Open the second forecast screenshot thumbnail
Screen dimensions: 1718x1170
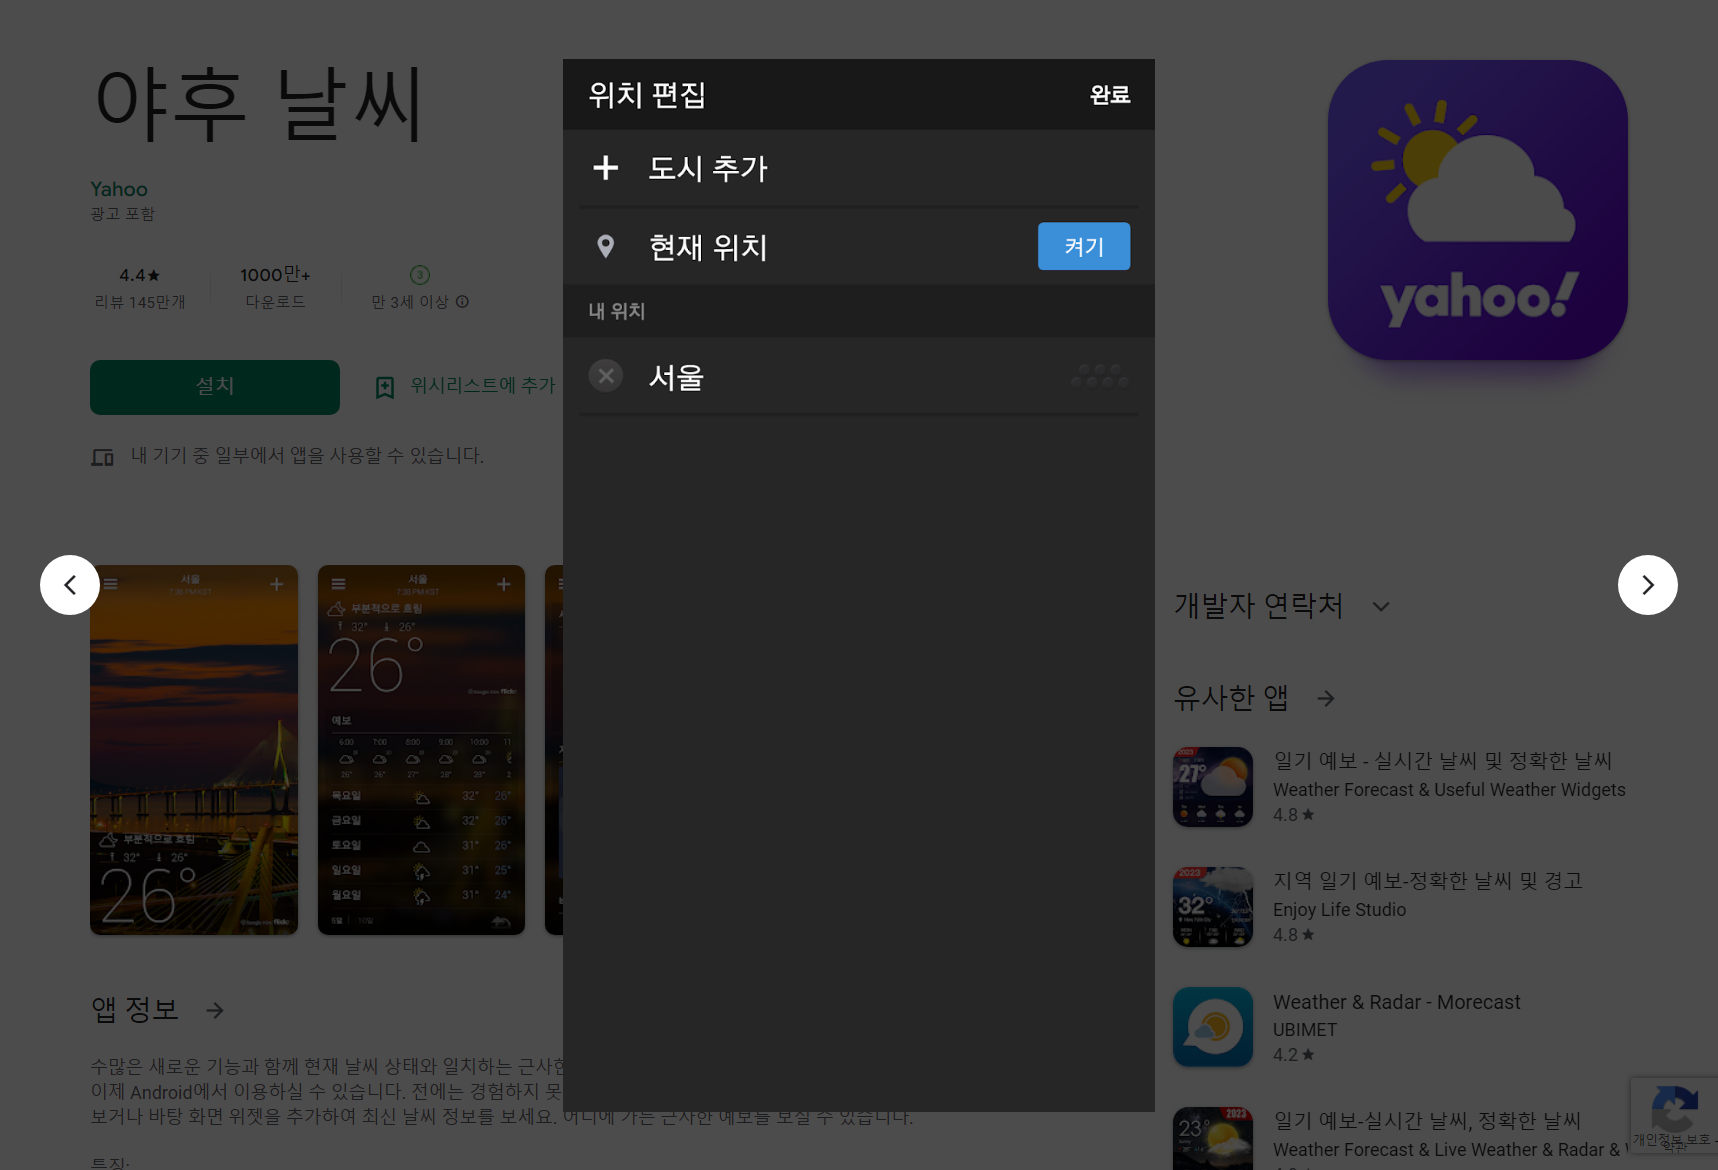(x=421, y=750)
